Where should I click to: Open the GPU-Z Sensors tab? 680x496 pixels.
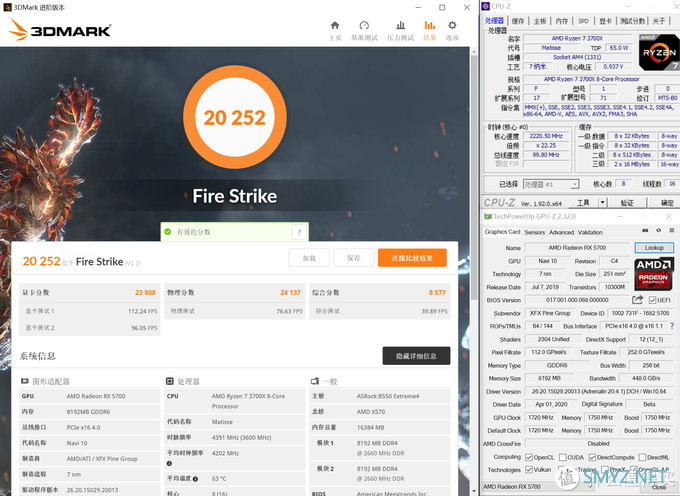coord(534,232)
